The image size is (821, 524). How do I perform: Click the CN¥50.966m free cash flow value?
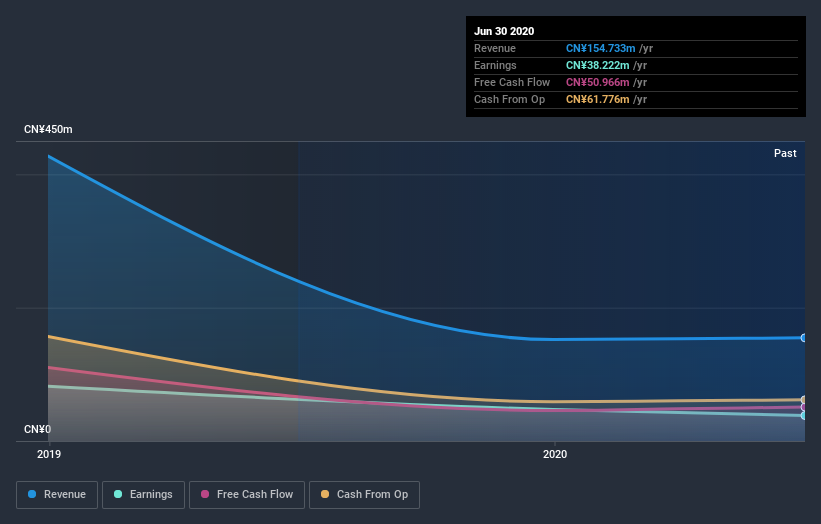tap(597, 82)
